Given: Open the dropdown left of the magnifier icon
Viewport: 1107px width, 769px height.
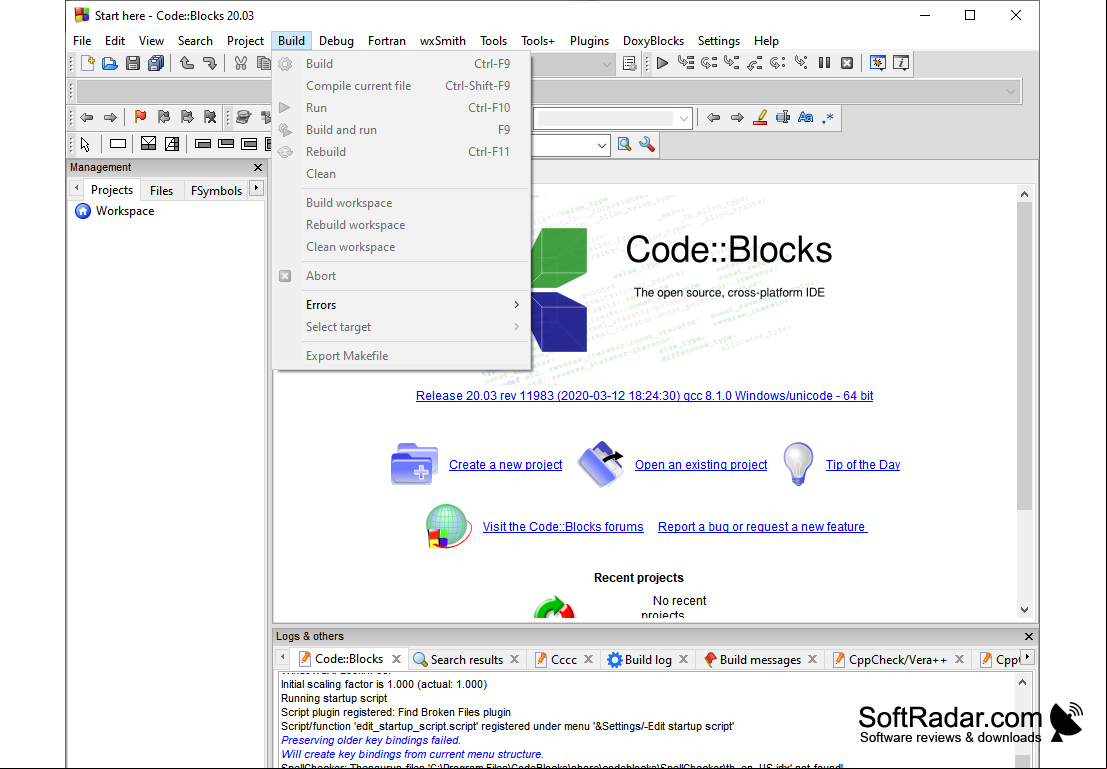Looking at the screenshot, I should [x=602, y=145].
